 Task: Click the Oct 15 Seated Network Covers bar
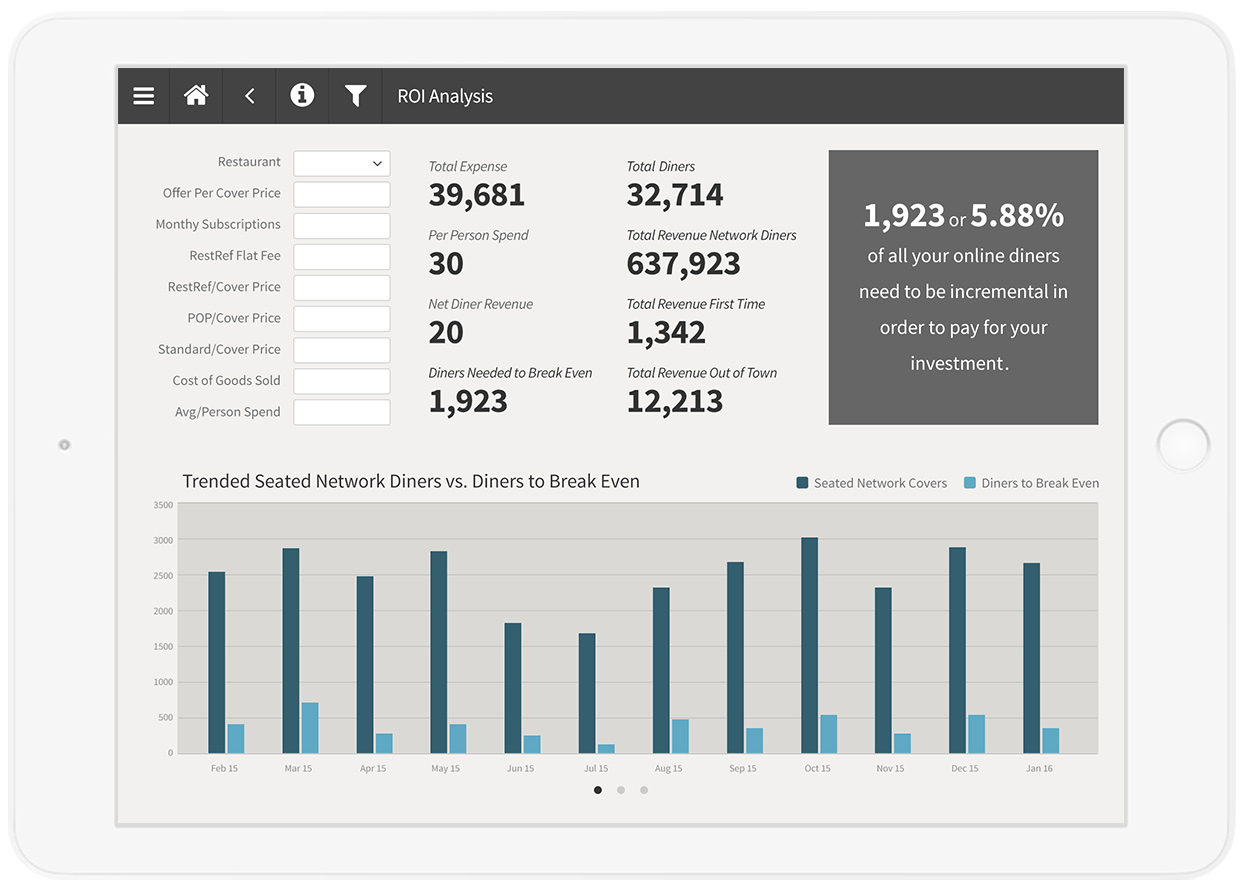click(809, 645)
